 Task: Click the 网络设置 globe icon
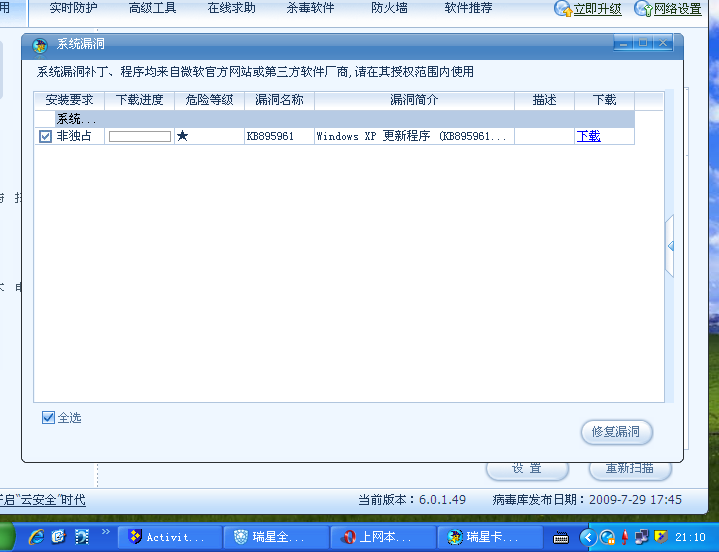643,9
